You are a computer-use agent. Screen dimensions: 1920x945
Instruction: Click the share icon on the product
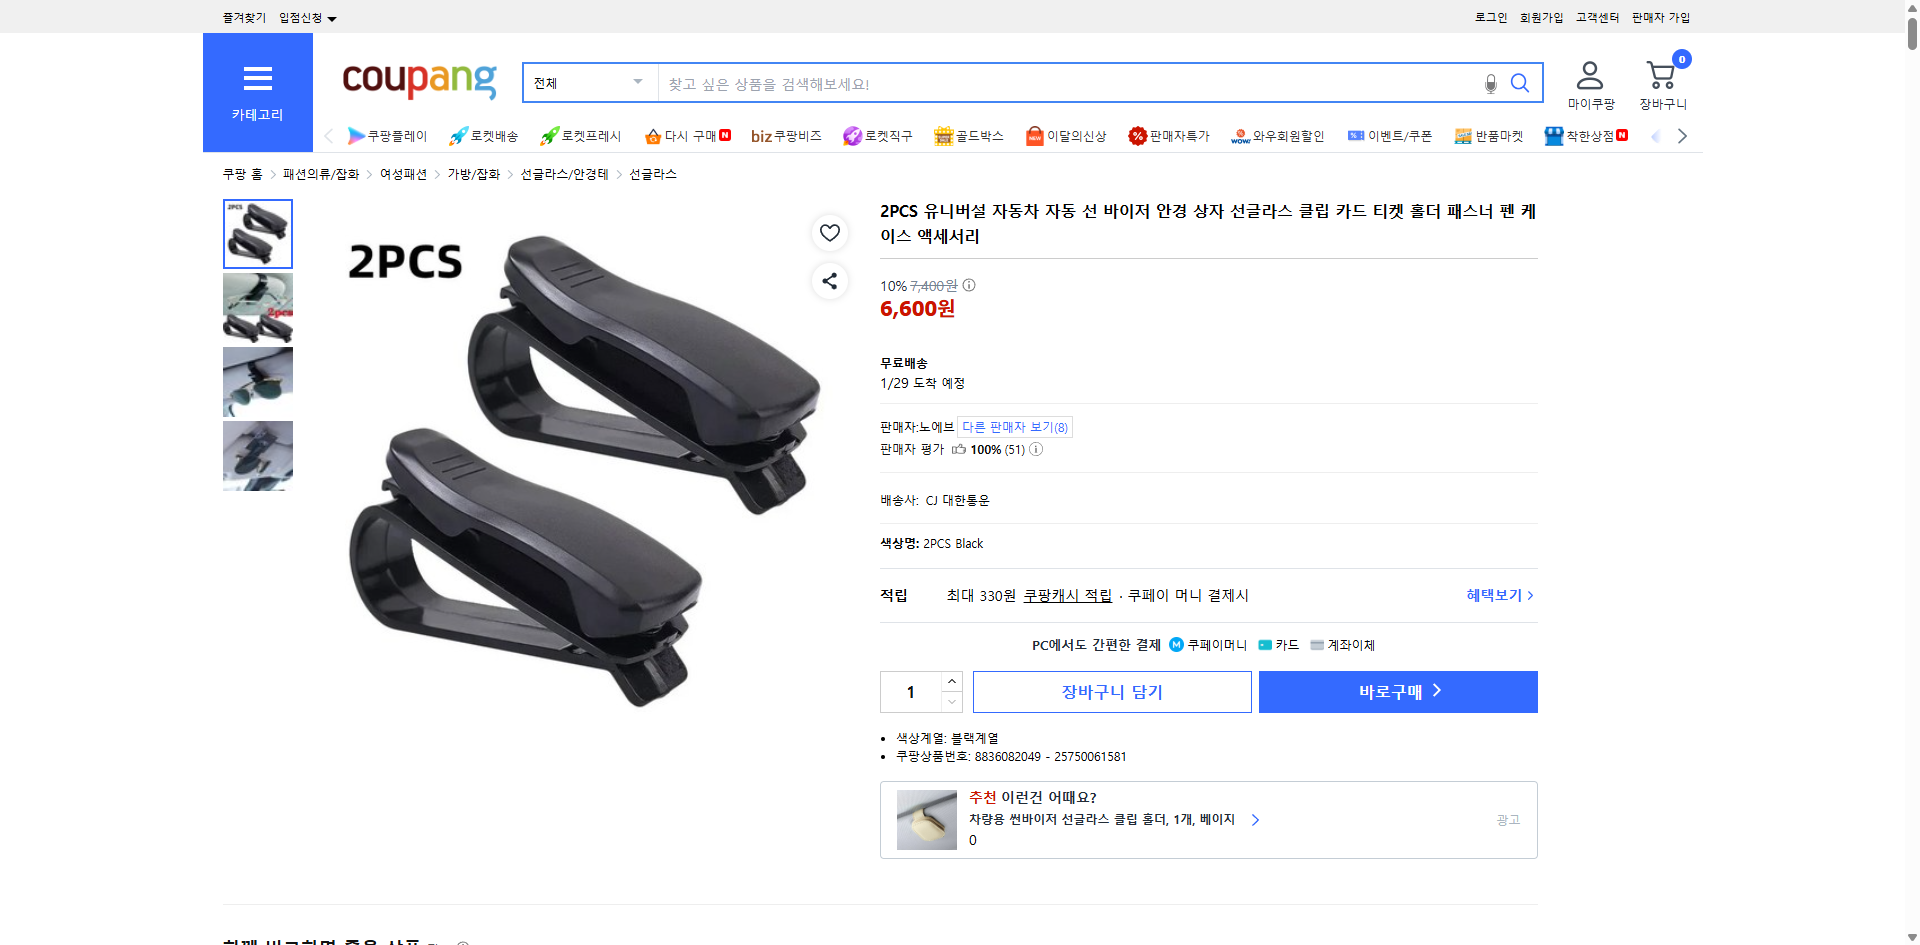click(x=829, y=281)
